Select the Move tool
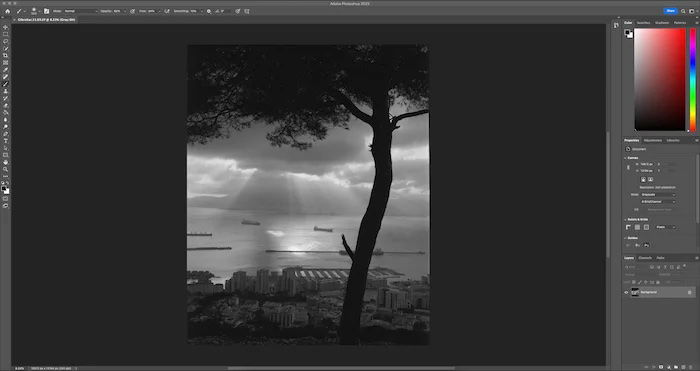 (5, 27)
